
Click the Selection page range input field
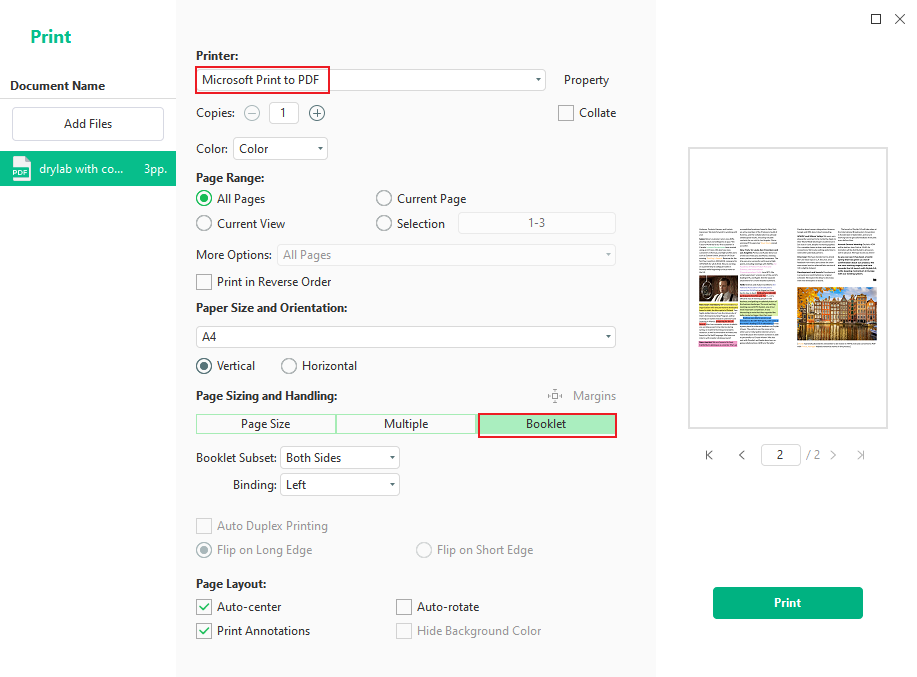pos(536,222)
